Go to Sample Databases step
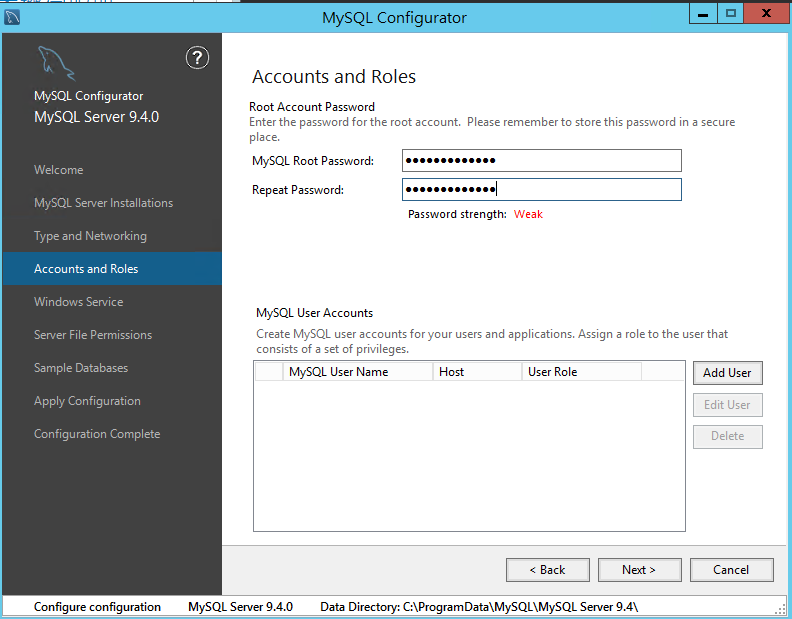 pyautogui.click(x=81, y=368)
